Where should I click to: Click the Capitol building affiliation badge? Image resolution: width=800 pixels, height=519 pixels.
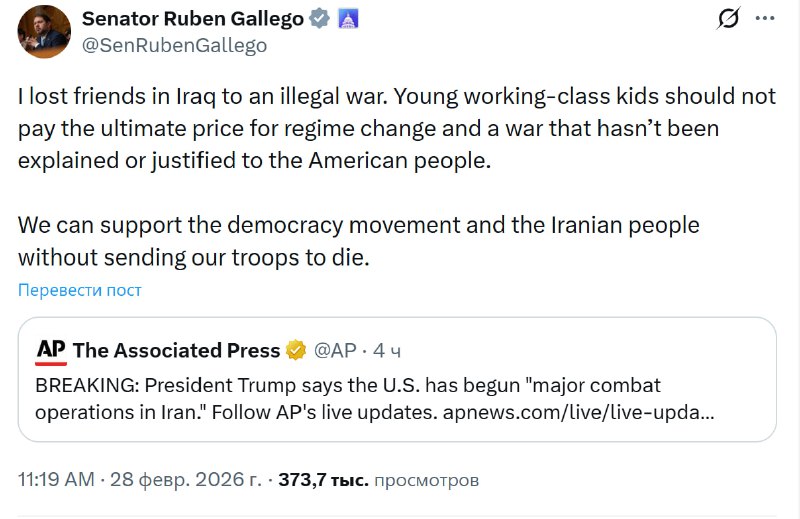pos(348,19)
